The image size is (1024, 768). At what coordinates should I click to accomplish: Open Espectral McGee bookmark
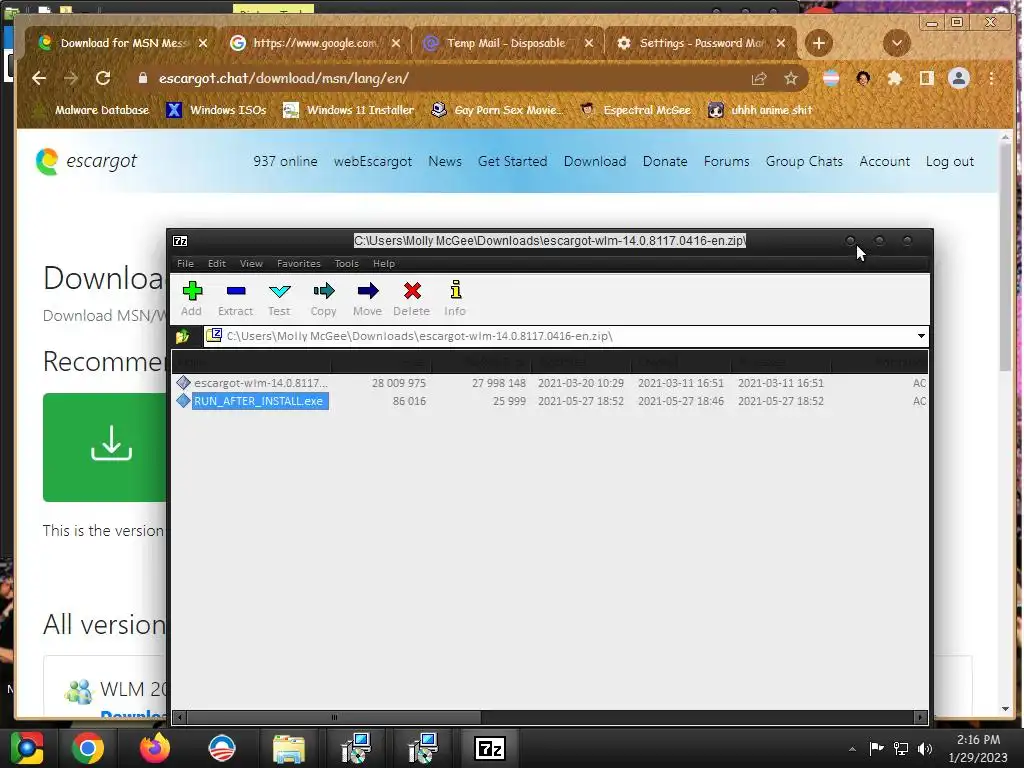[x=636, y=110]
